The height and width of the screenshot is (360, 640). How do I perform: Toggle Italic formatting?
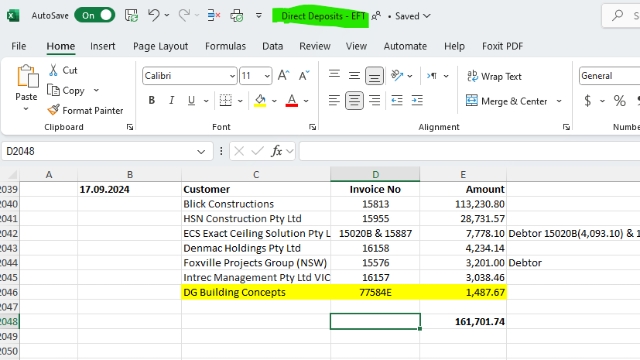point(171,100)
